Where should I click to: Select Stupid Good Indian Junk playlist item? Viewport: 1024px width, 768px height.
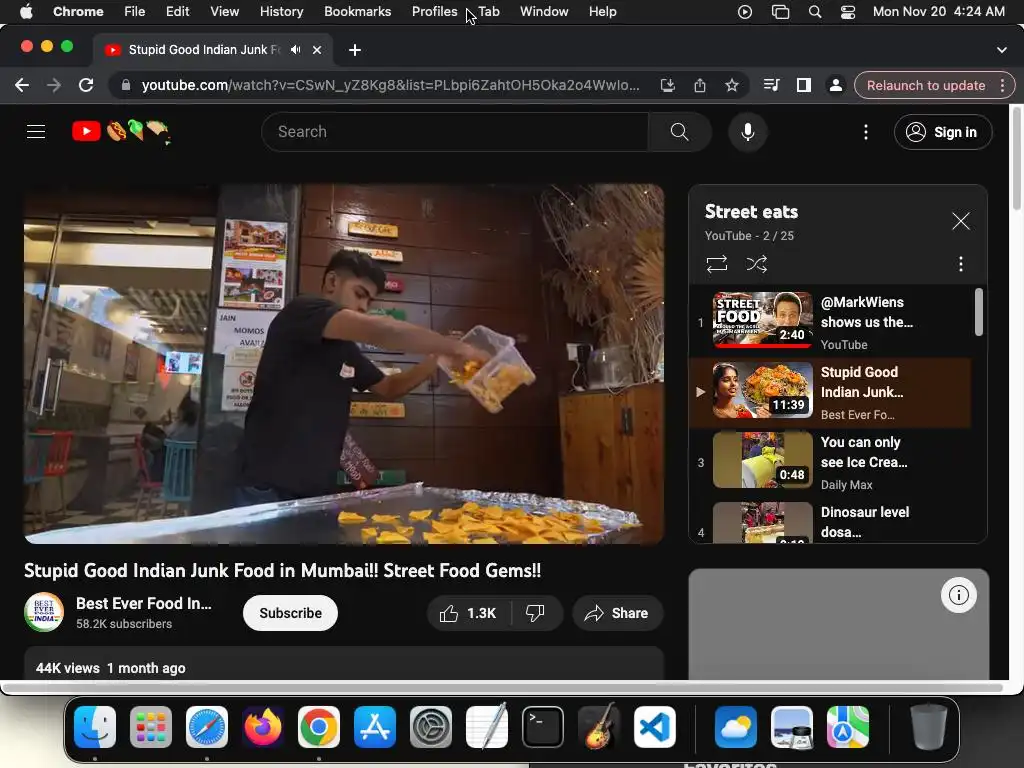(830, 392)
